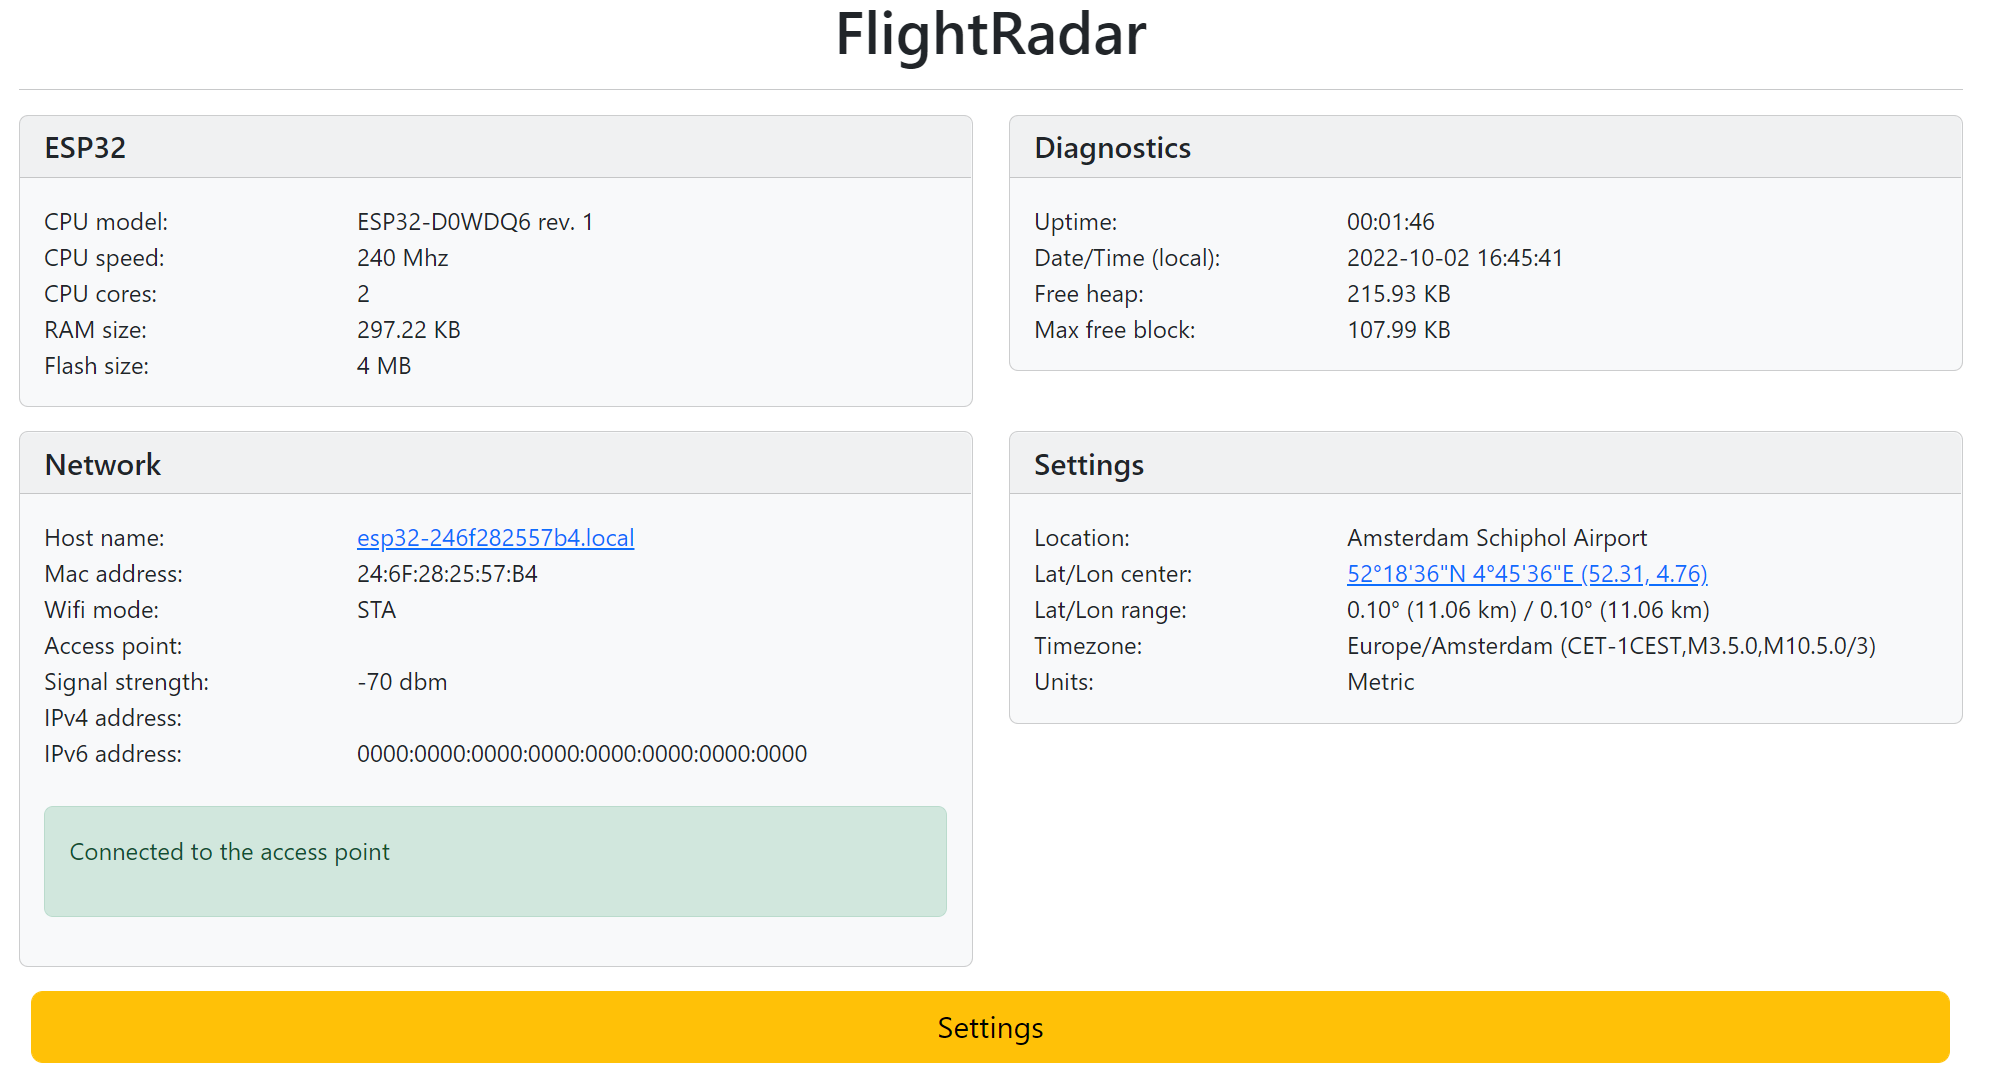Click the all-zero IPv6 address value
Image resolution: width=1989 pixels, height=1074 pixels.
[582, 754]
